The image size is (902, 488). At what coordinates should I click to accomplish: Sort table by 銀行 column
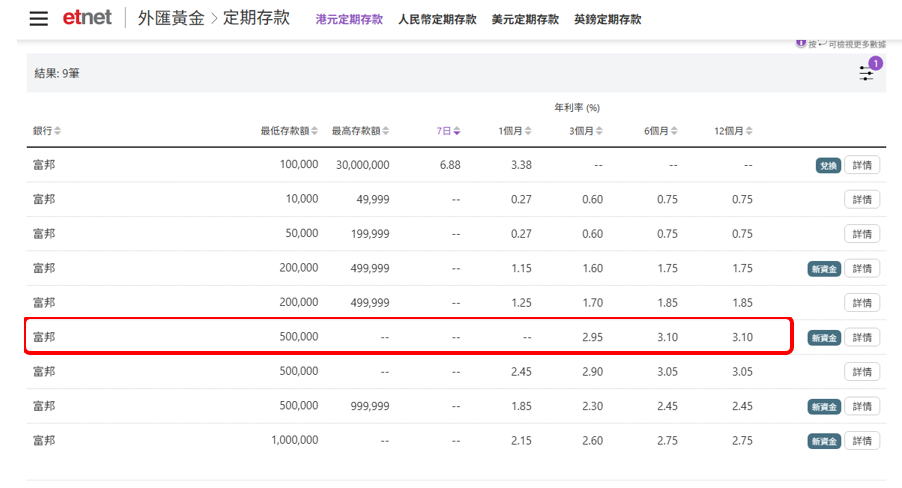[x=47, y=131]
